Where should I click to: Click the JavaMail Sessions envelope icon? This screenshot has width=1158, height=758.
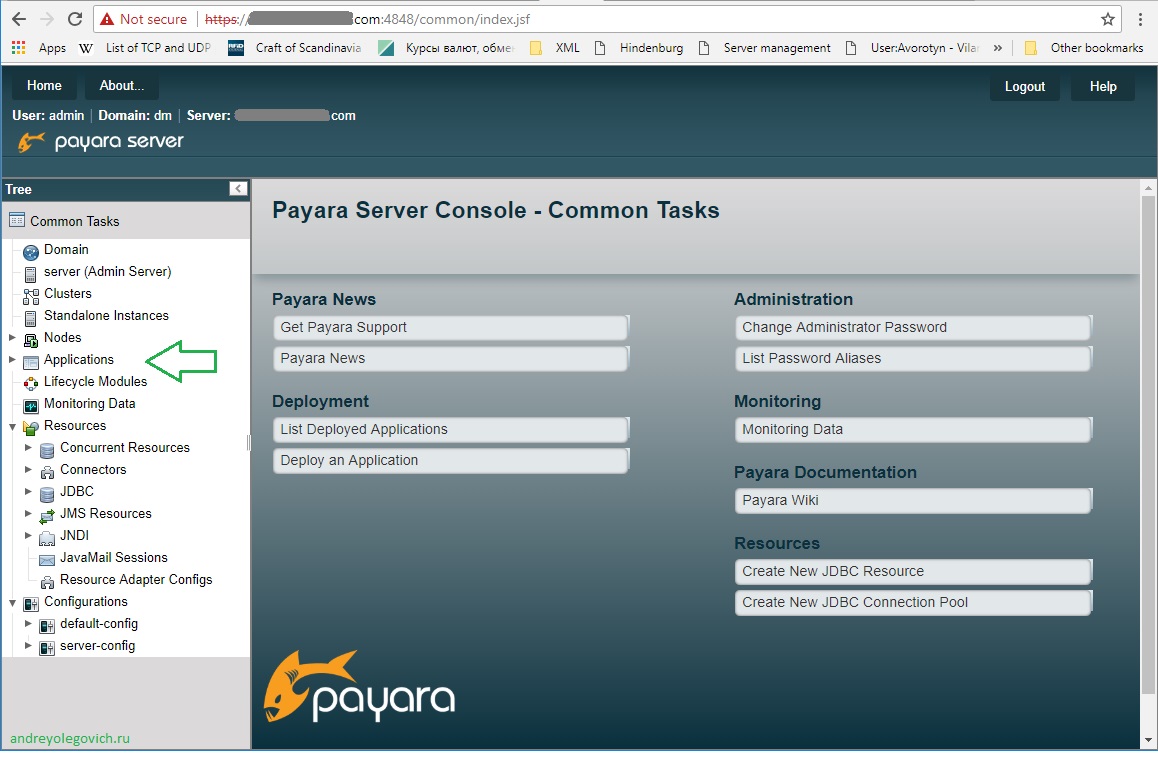[47, 560]
